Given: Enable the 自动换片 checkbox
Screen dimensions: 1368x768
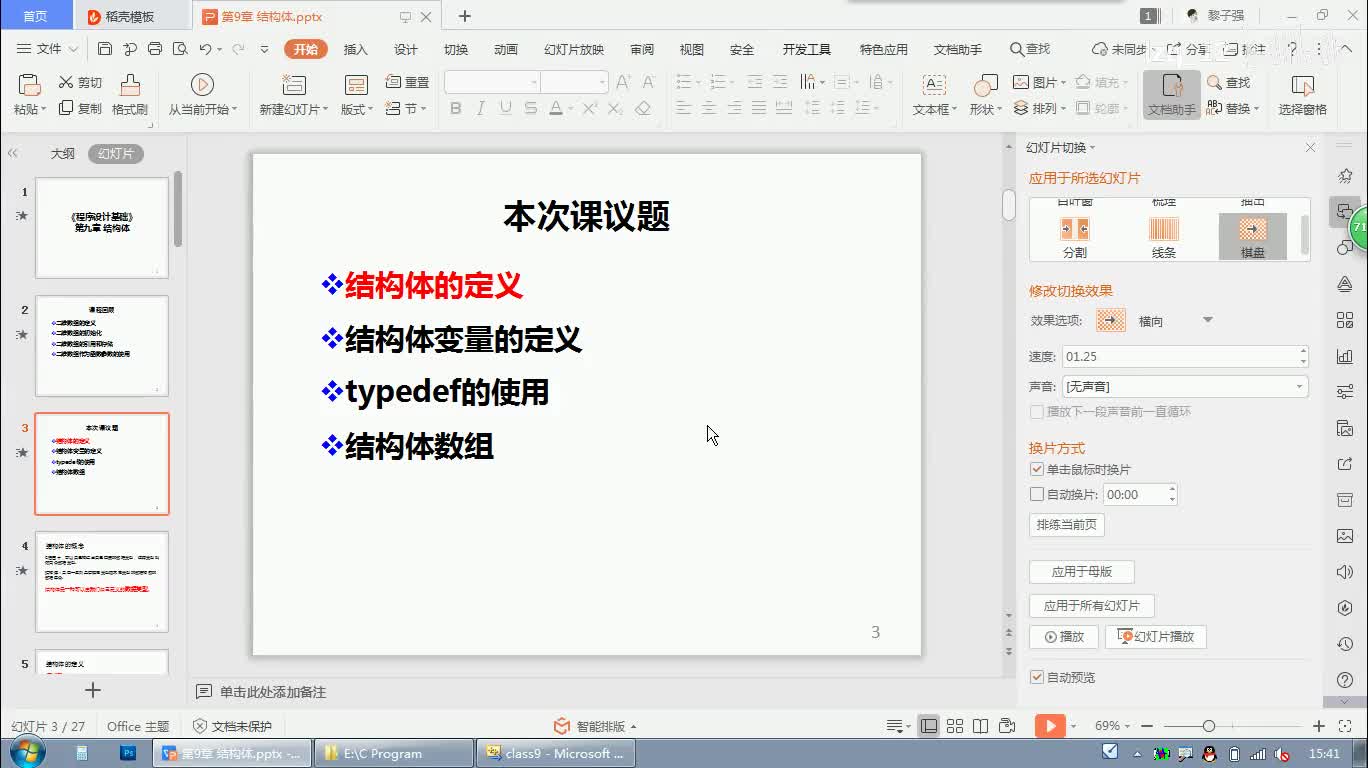Looking at the screenshot, I should [1037, 494].
